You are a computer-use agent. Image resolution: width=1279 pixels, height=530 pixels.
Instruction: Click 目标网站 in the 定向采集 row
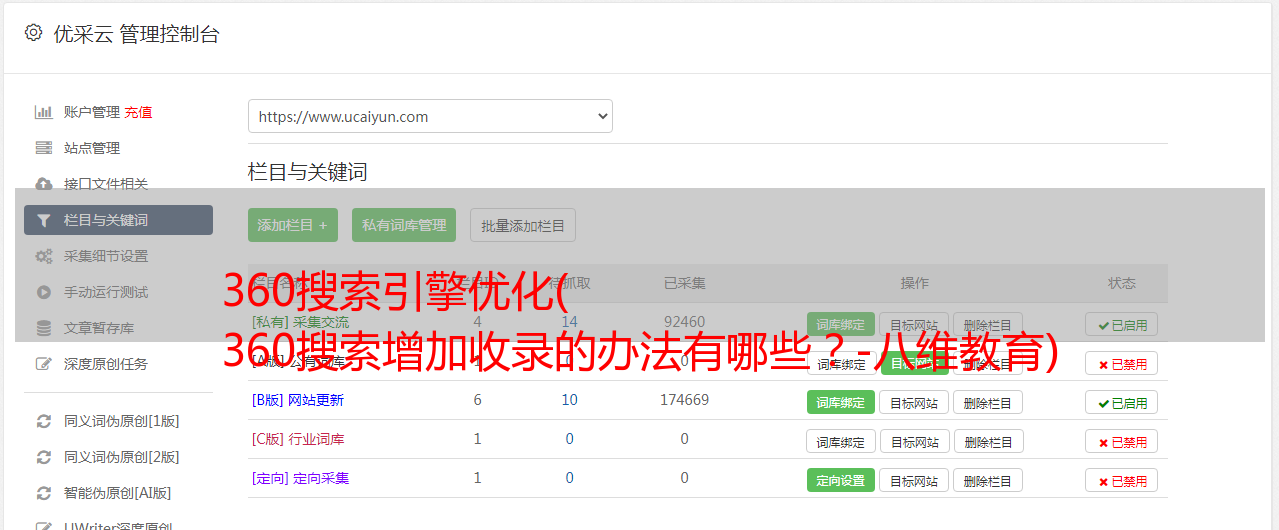click(x=914, y=480)
